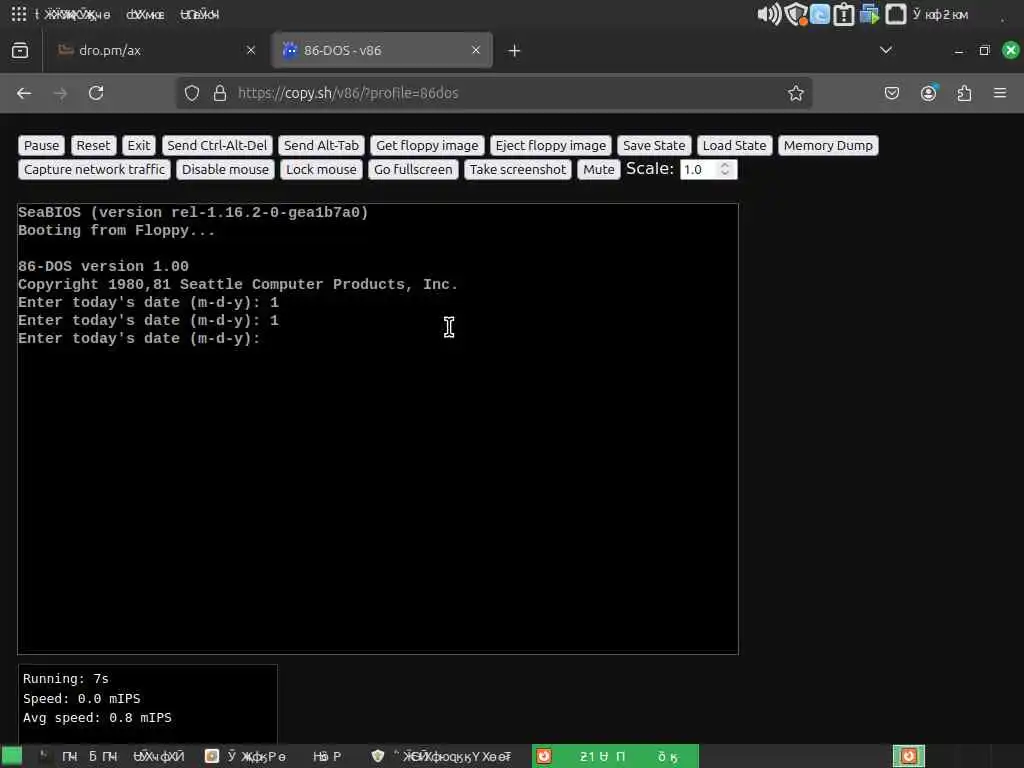Open the security shield tray icon
The width and height of the screenshot is (1024, 768).
pyautogui.click(x=796, y=14)
